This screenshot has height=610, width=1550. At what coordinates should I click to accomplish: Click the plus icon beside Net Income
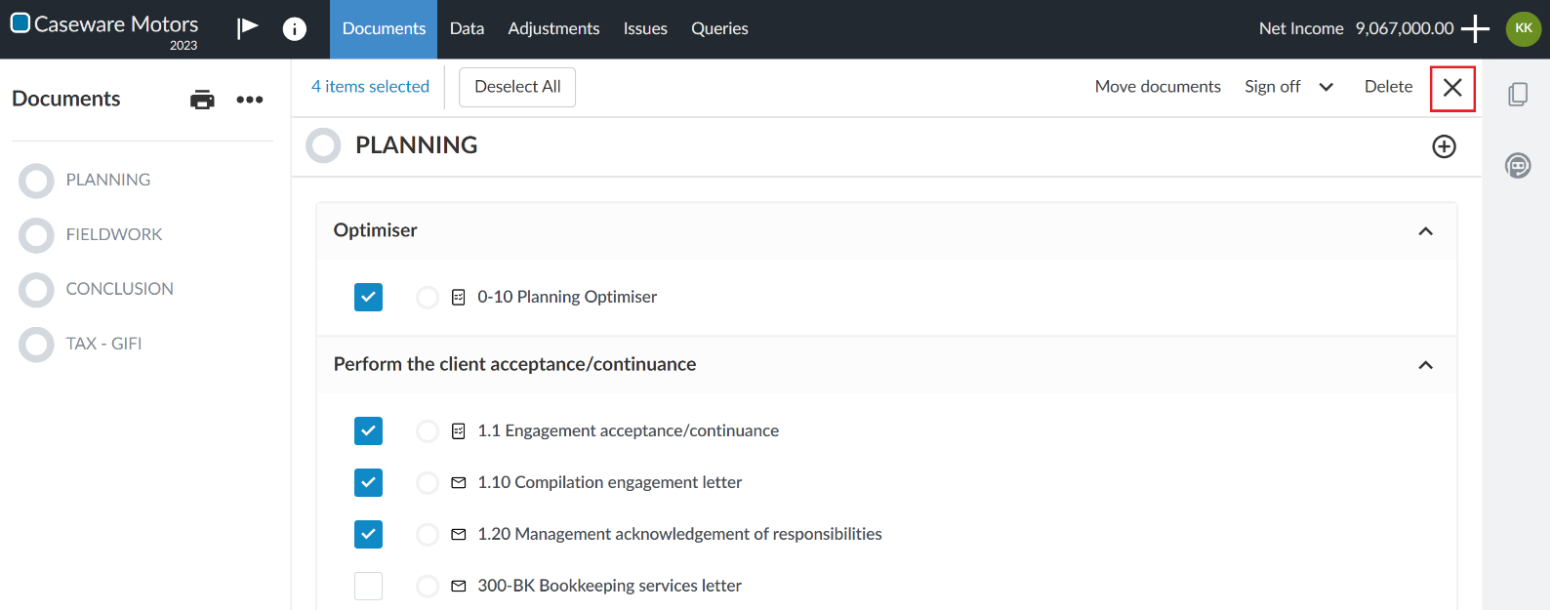1475,29
